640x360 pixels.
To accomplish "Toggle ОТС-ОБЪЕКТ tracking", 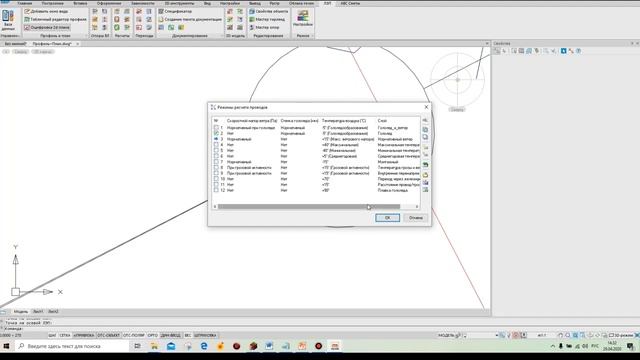I will click(x=108, y=335).
